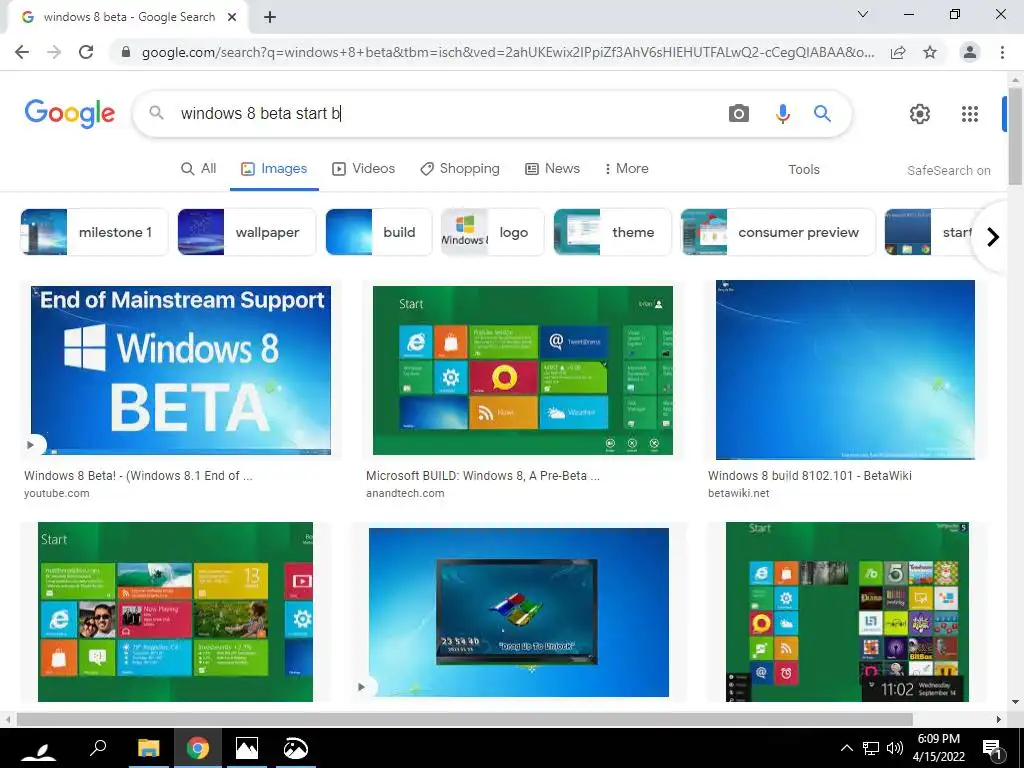Click the Chrome taskbar icon
Viewport: 1024px width, 768px height.
pos(198,748)
